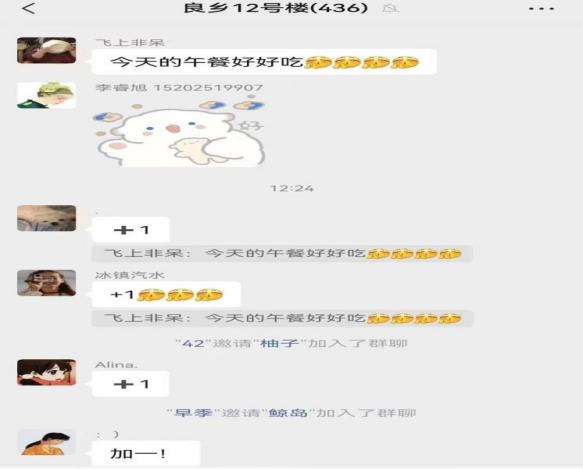Tap the white bunny 好 sticker

pyautogui.click(x=180, y=131)
